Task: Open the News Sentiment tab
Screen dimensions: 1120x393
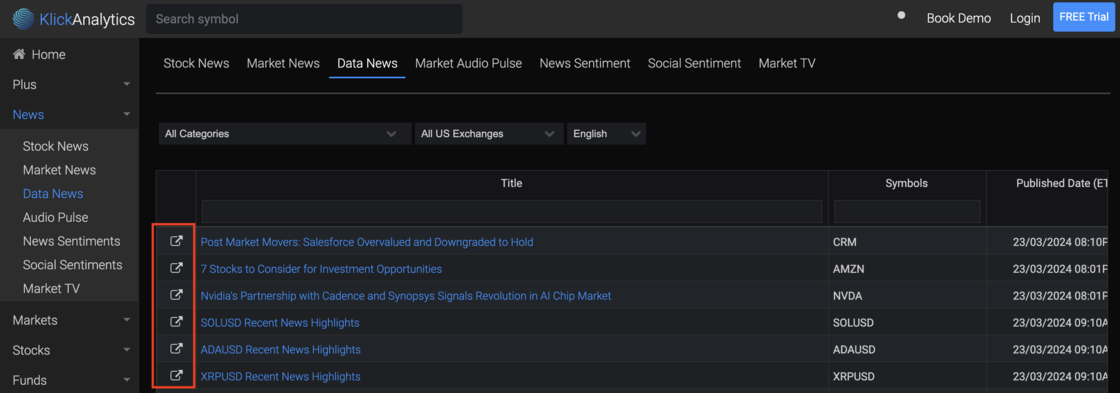Action: [x=585, y=64]
